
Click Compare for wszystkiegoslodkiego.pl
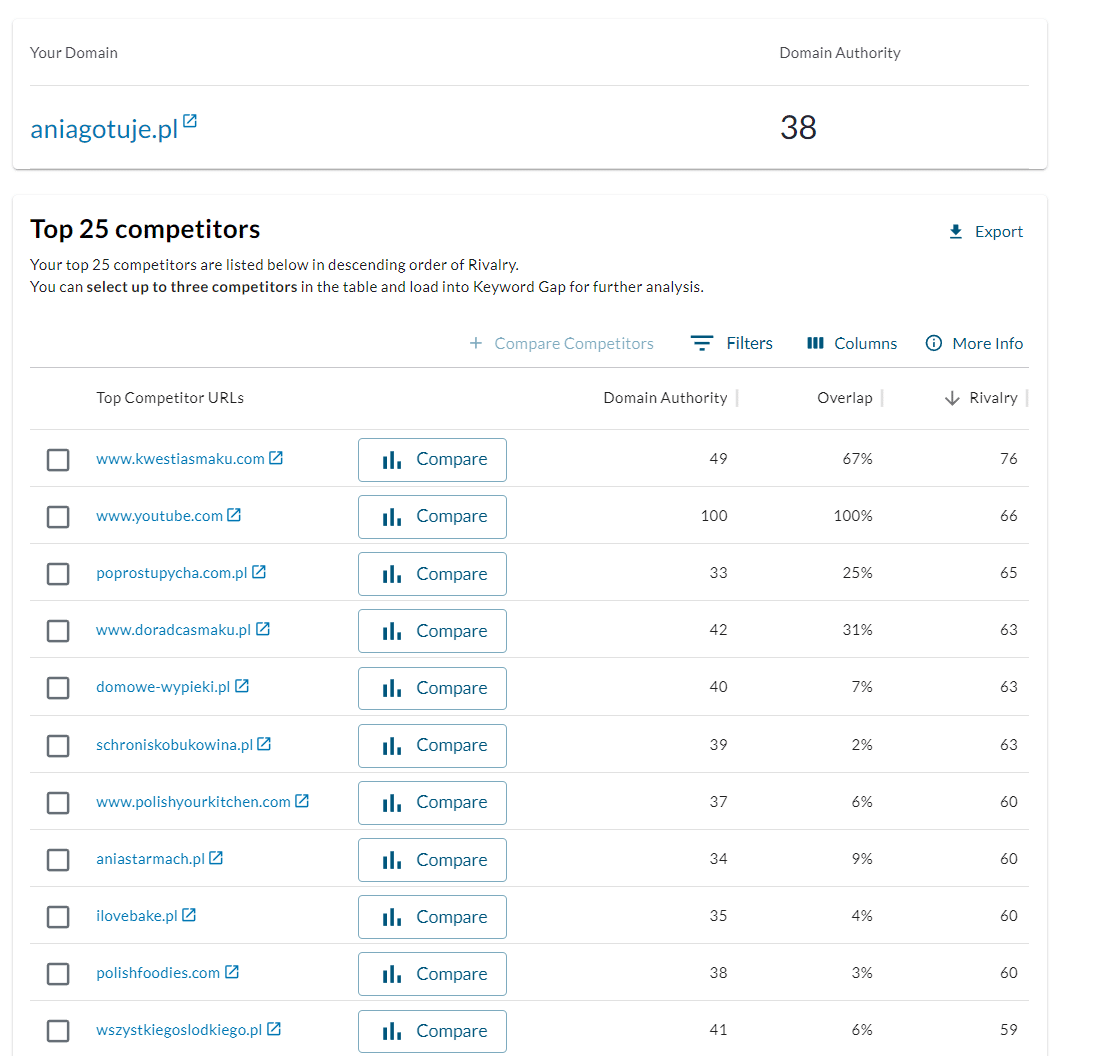point(432,1031)
